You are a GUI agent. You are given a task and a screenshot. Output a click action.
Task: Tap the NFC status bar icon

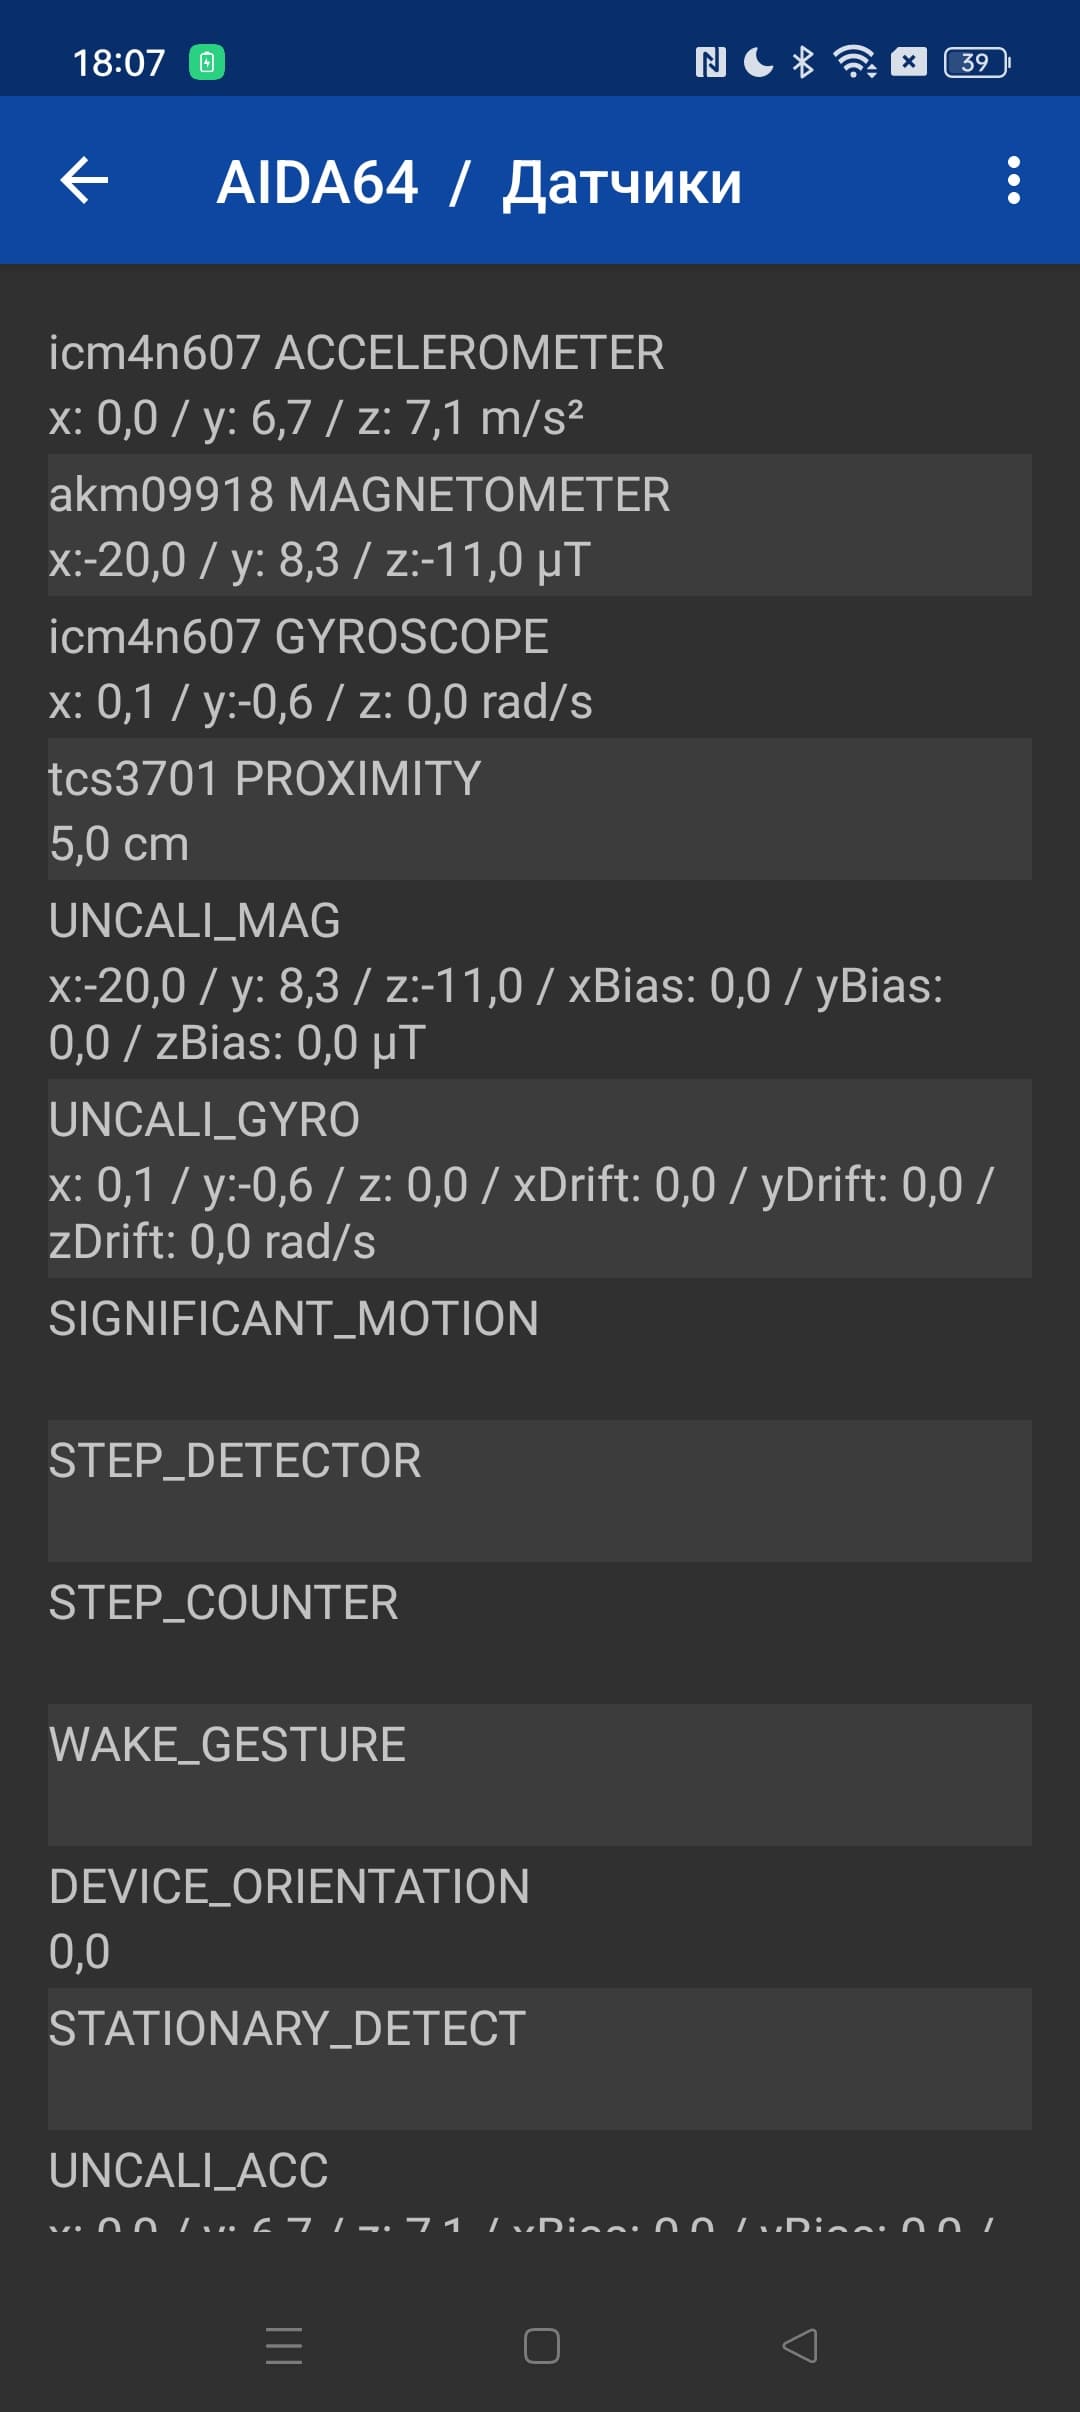(710, 63)
